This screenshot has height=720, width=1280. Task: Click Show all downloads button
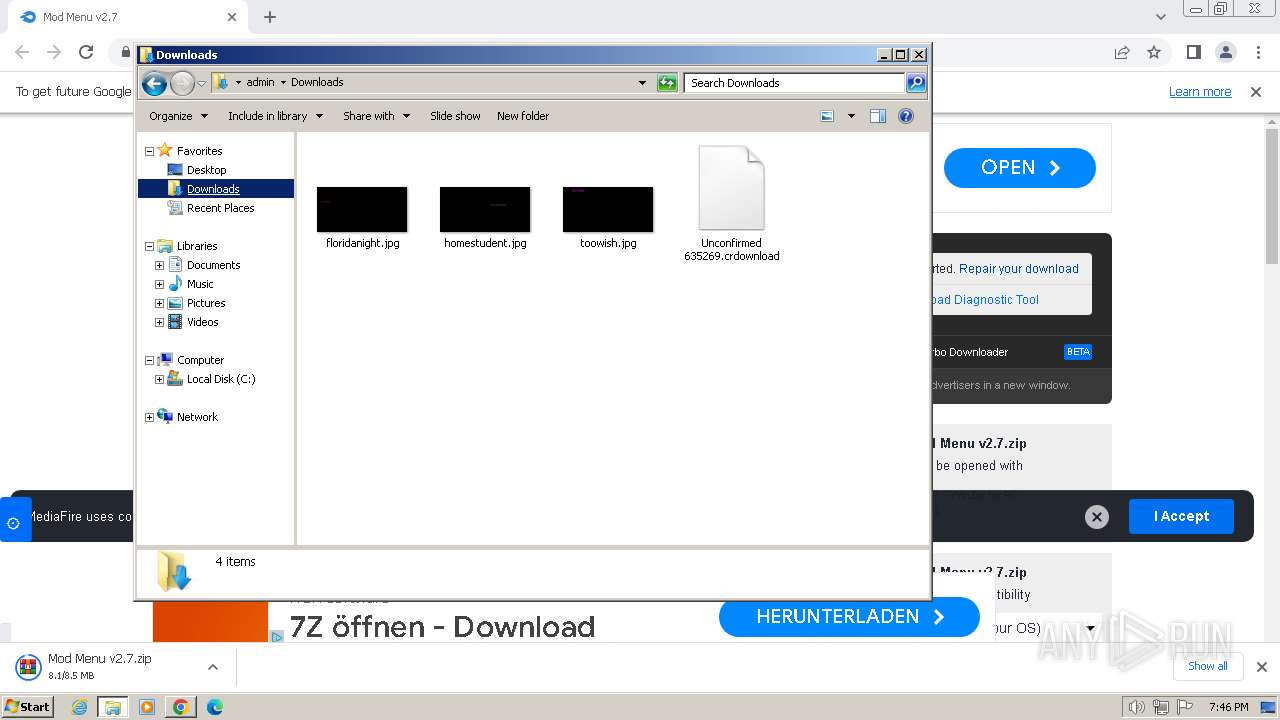(x=1208, y=666)
